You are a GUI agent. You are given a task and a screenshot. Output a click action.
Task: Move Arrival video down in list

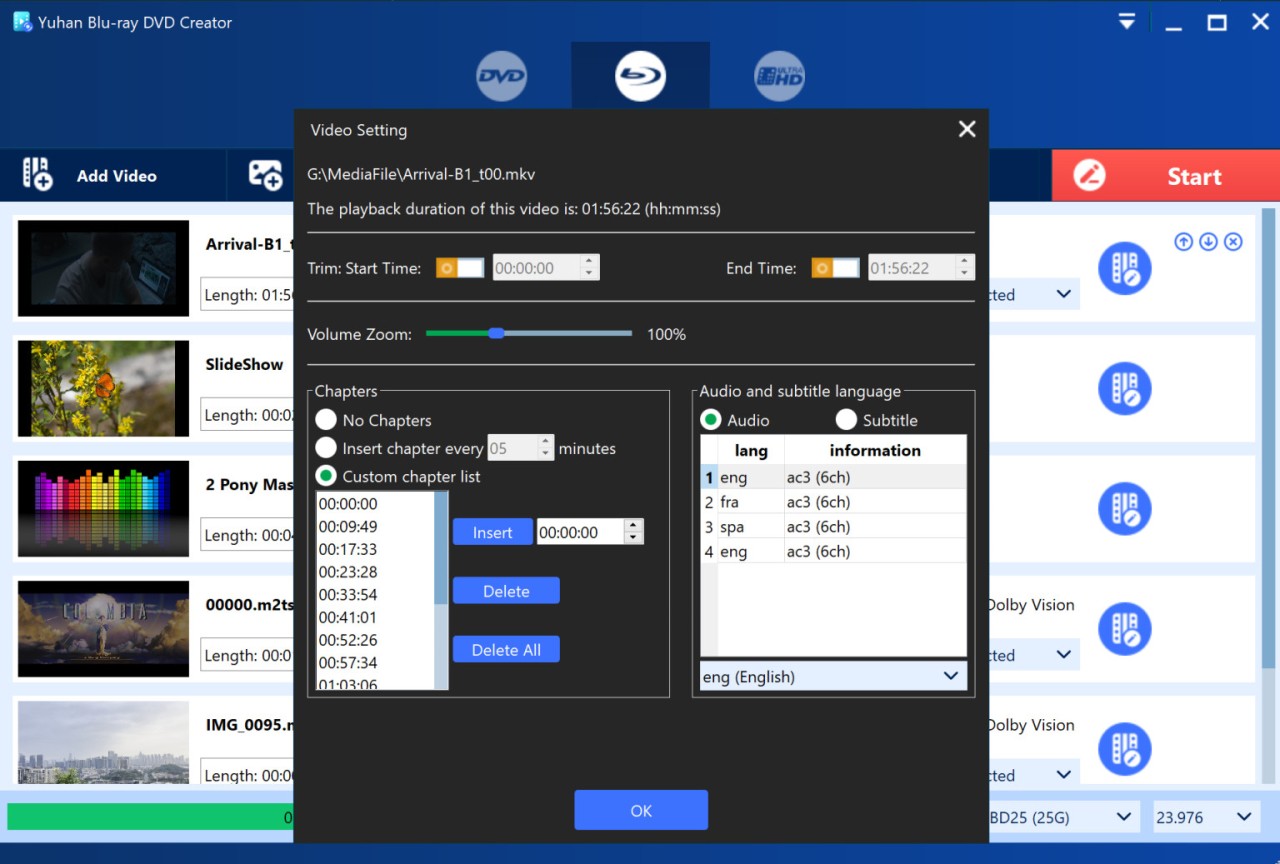pyautogui.click(x=1208, y=242)
